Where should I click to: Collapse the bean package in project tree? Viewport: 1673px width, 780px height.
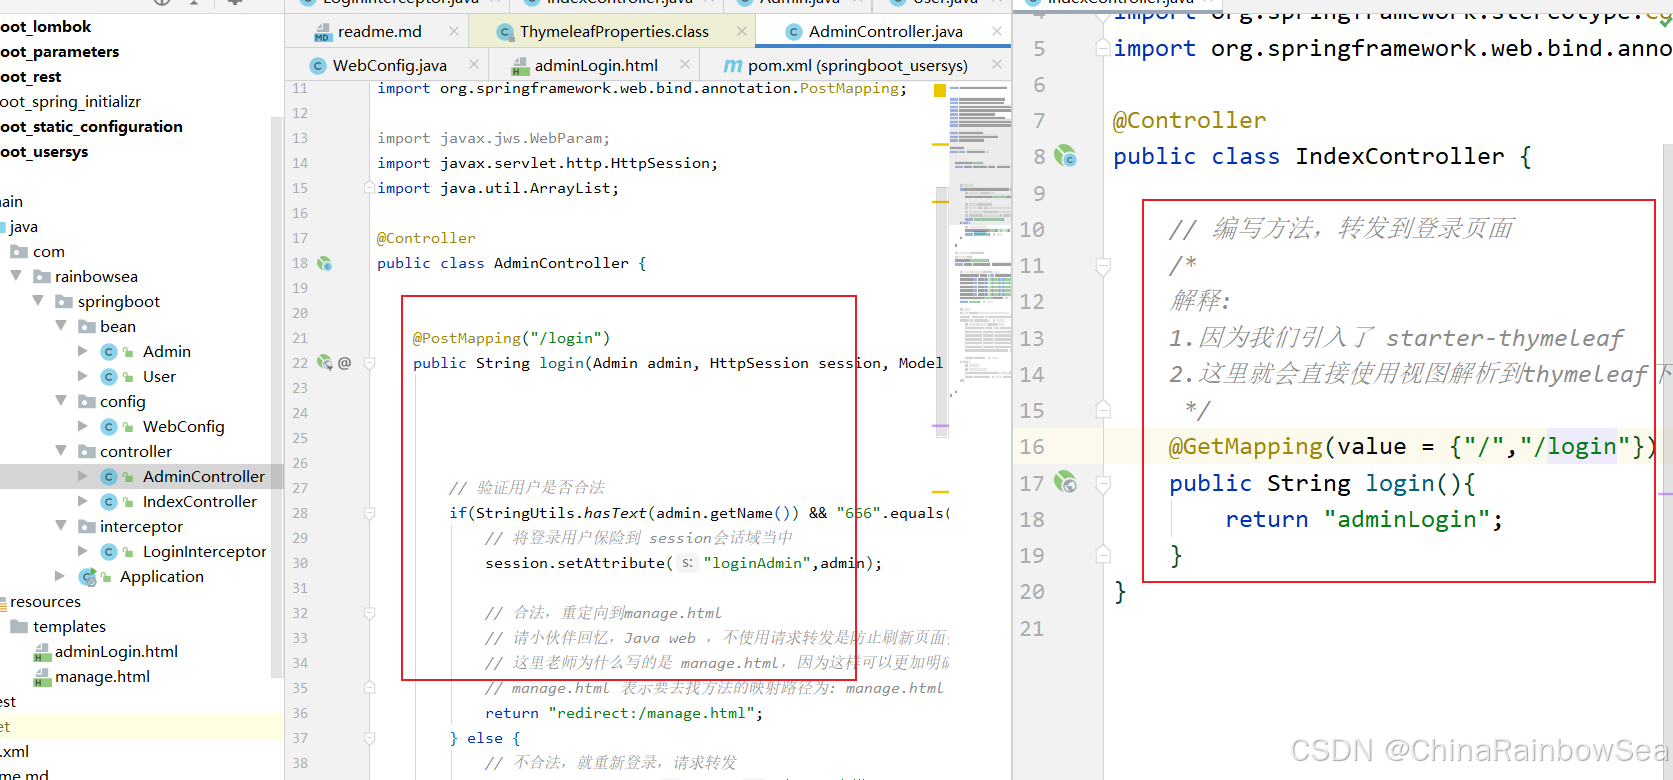point(62,327)
